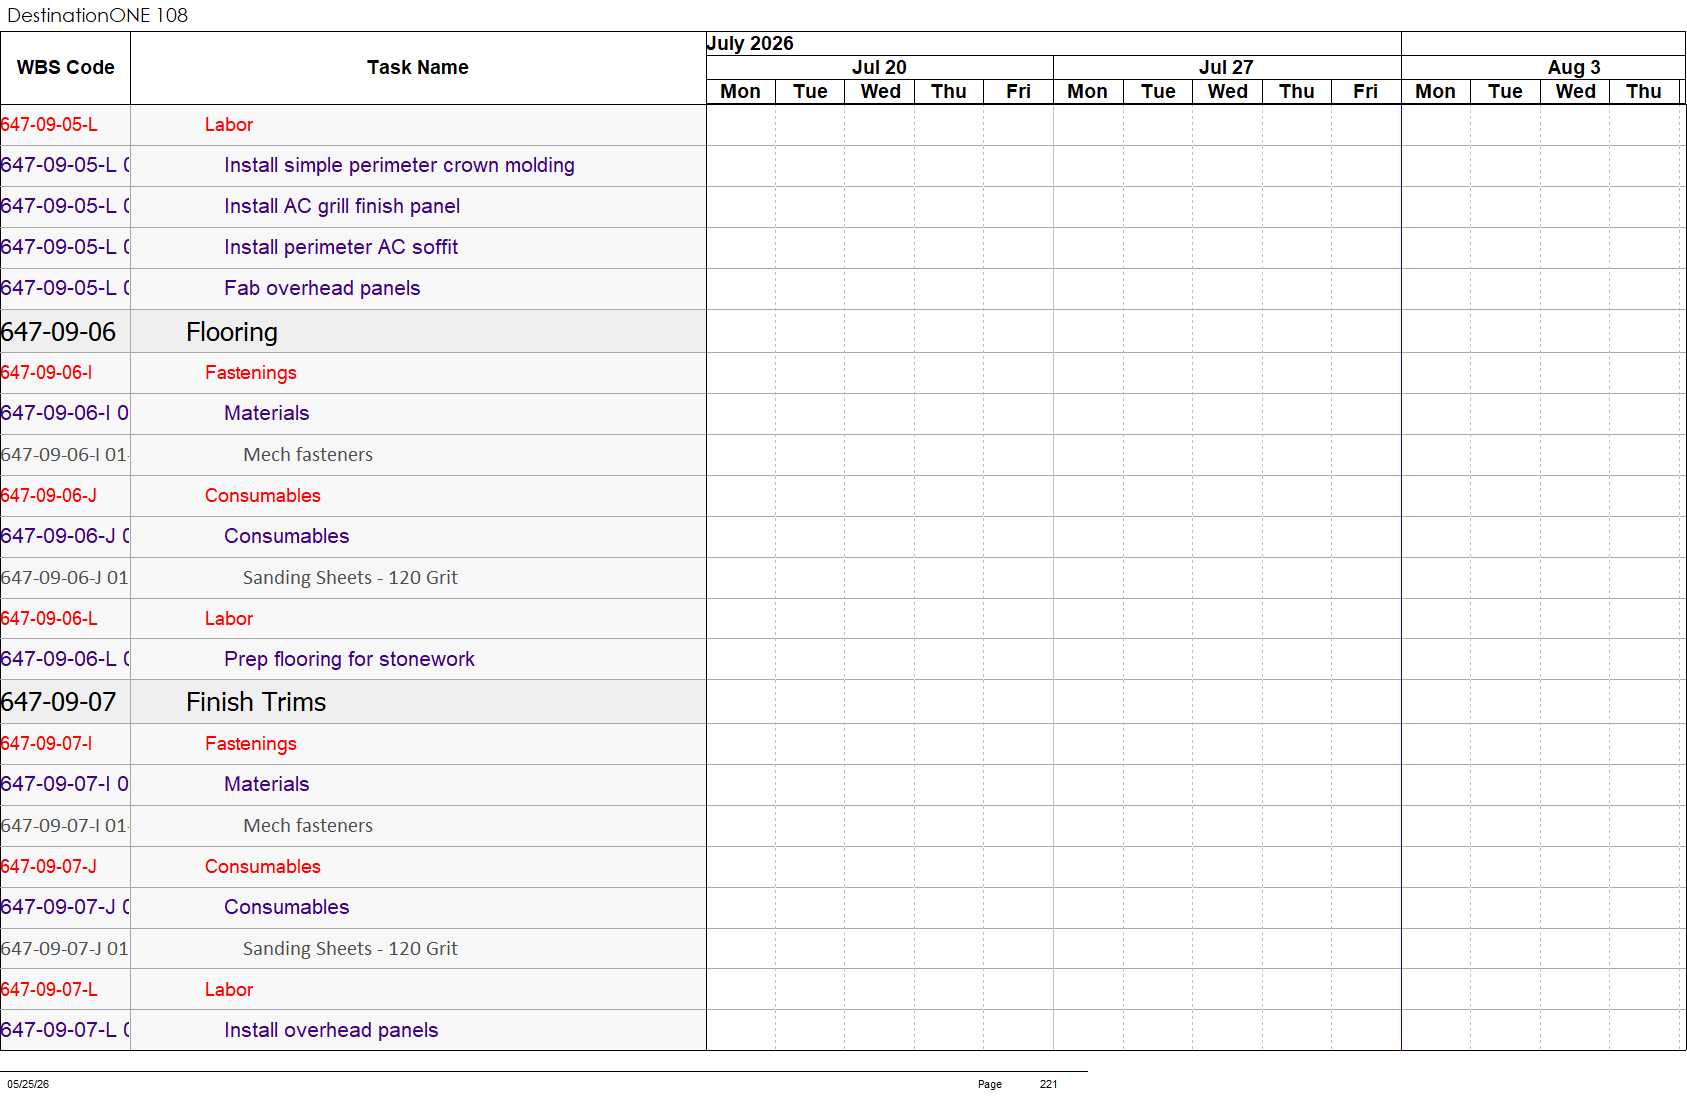Click the July 2026 month header
The height and width of the screenshot is (1097, 1687).
750,43
